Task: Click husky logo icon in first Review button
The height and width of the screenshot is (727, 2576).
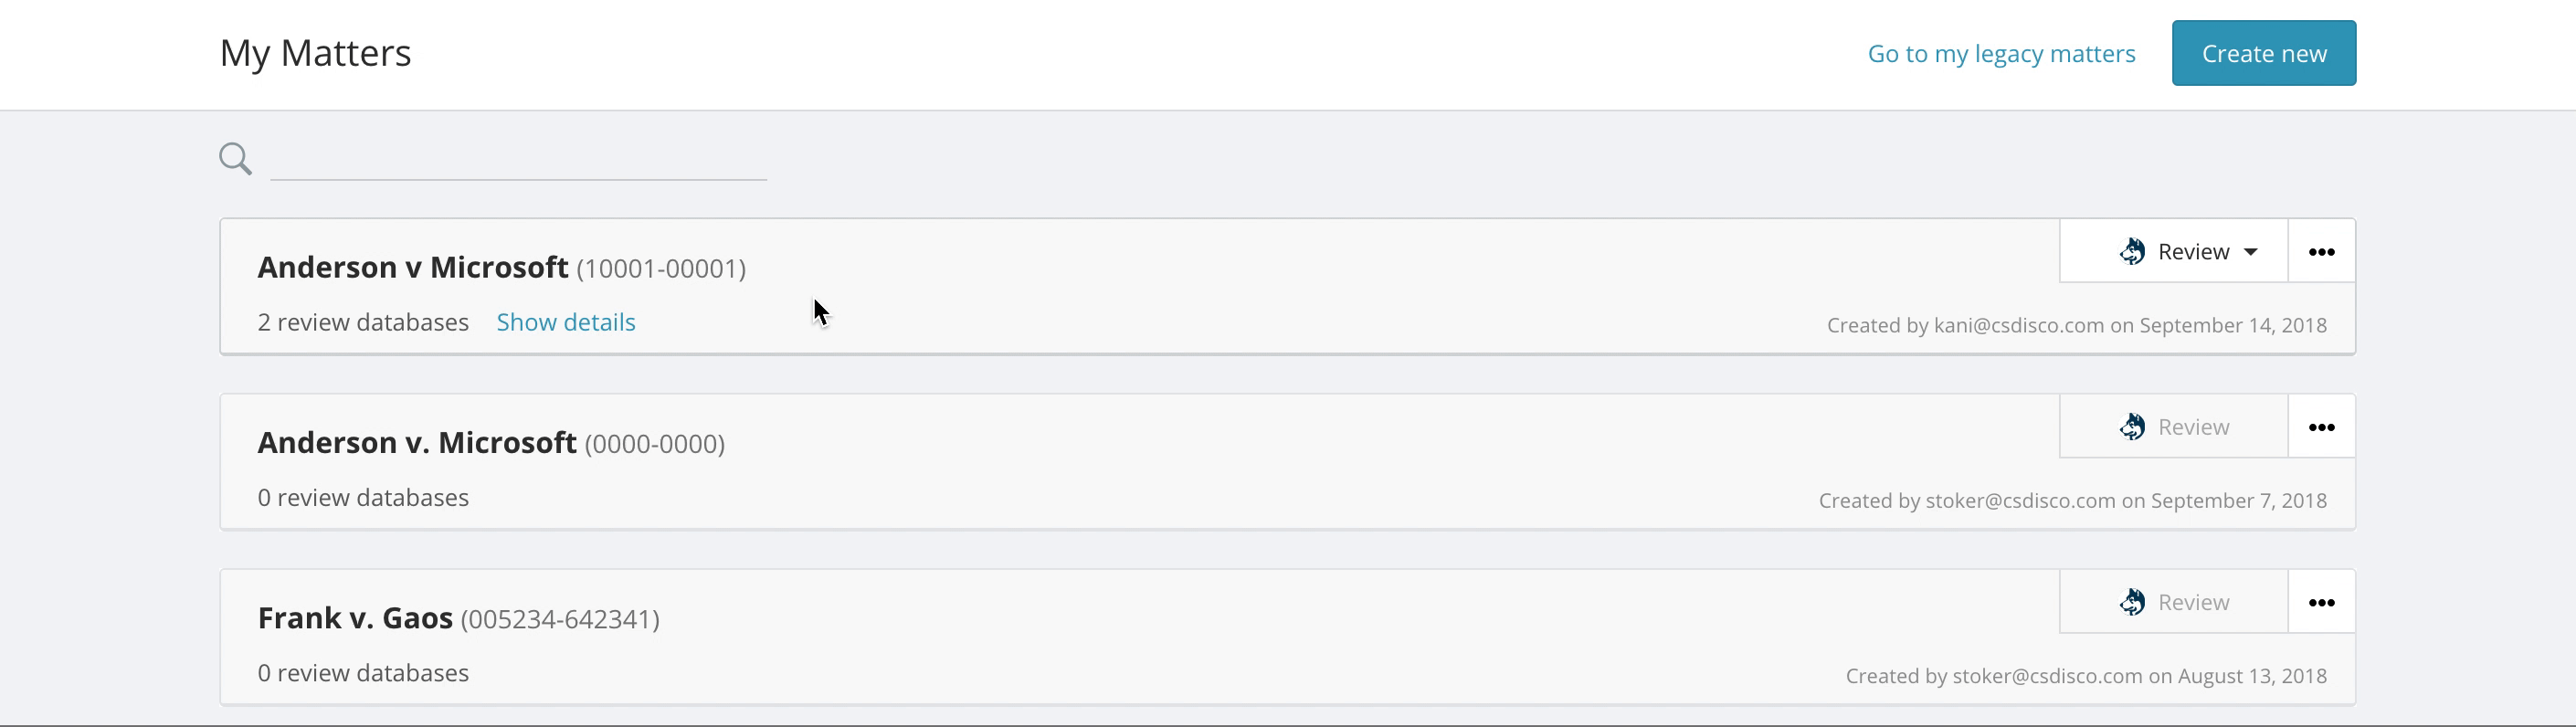Action: (x=2132, y=251)
